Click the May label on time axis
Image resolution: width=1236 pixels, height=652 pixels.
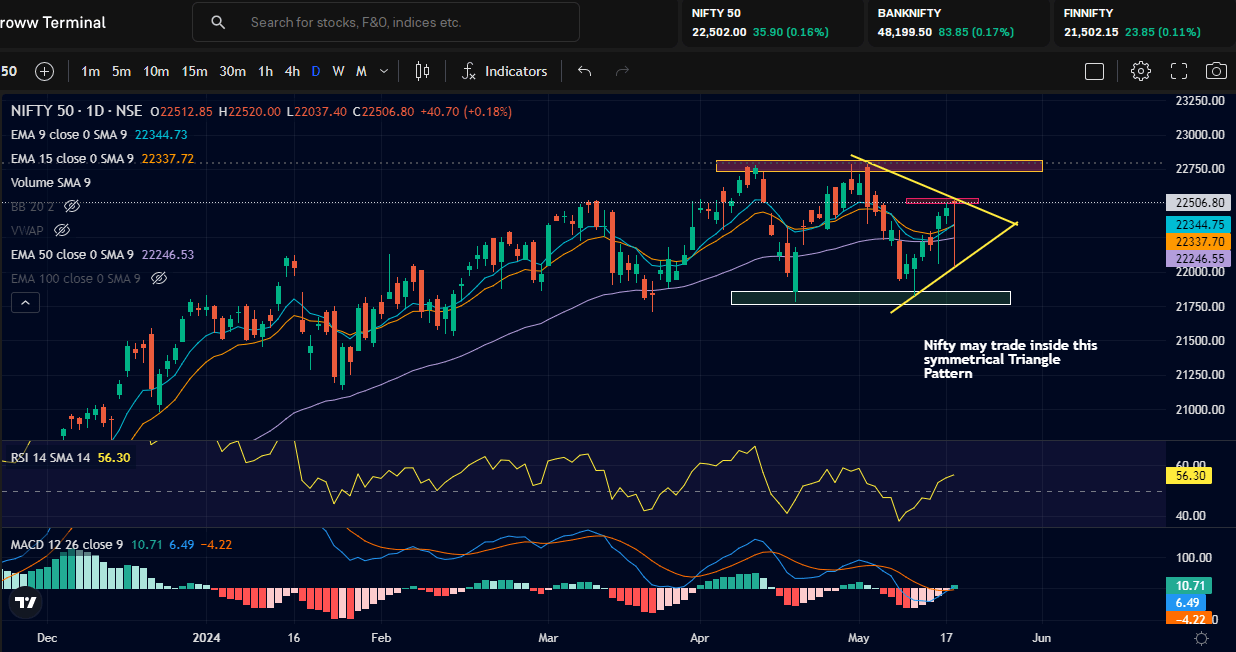(x=859, y=636)
